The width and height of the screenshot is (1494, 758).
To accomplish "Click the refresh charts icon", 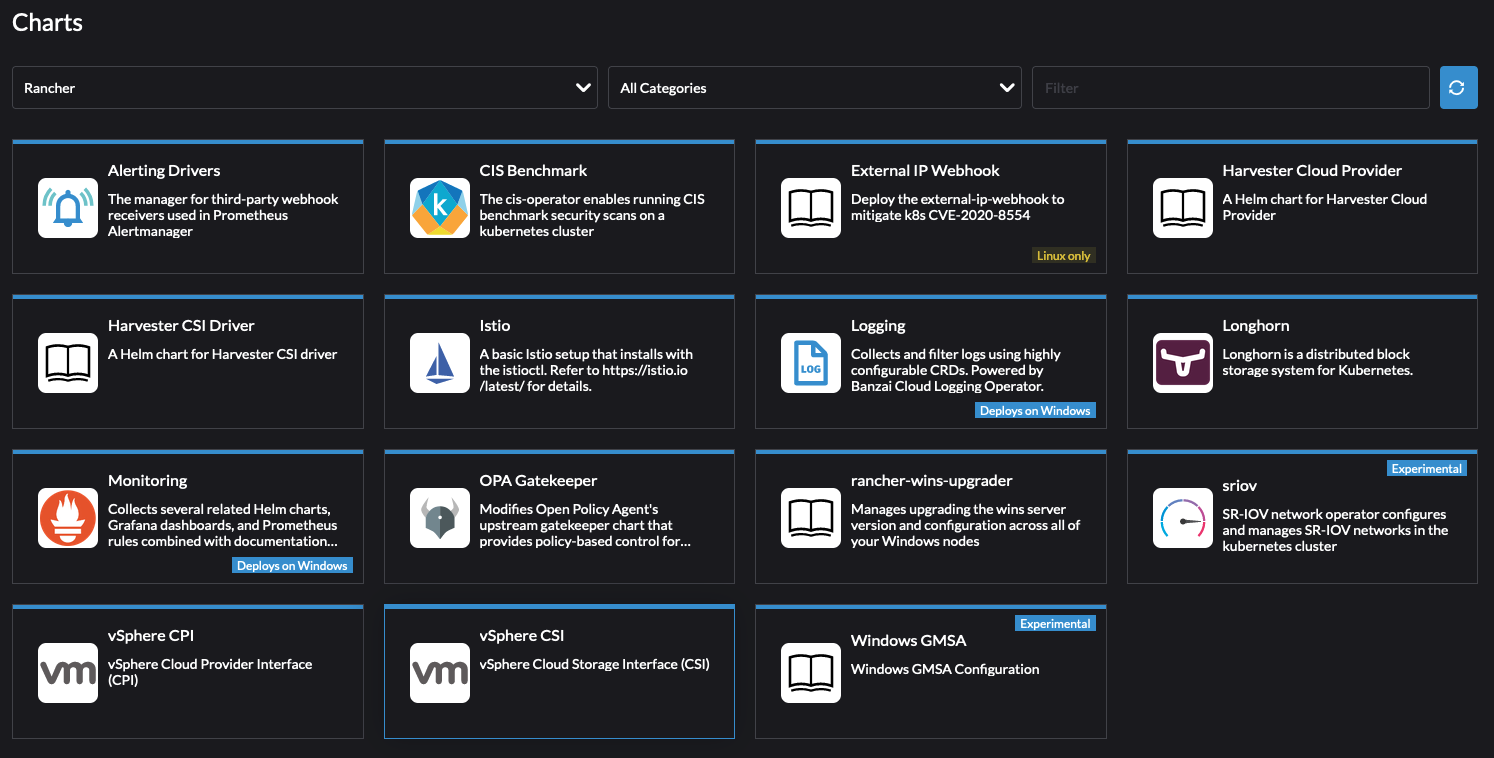I will coord(1458,87).
